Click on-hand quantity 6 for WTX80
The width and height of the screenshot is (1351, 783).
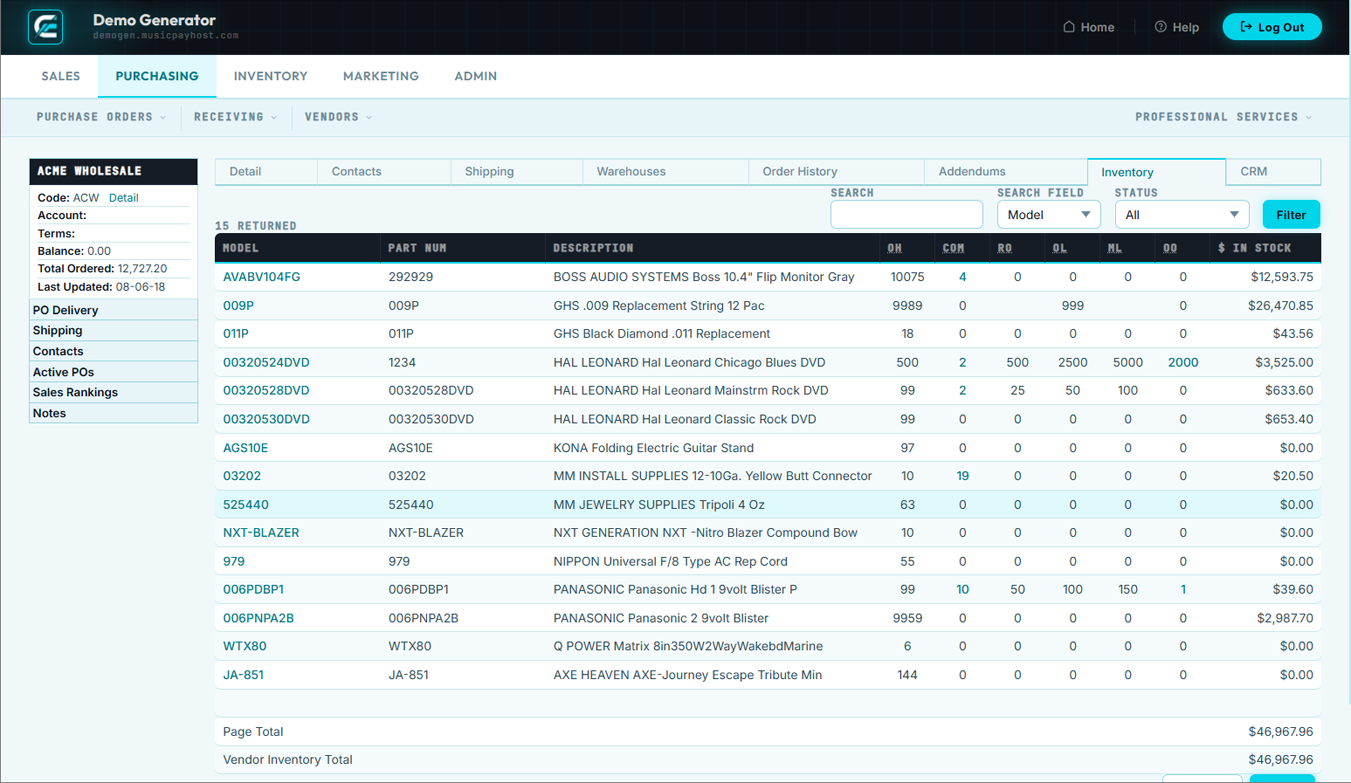tap(908, 647)
